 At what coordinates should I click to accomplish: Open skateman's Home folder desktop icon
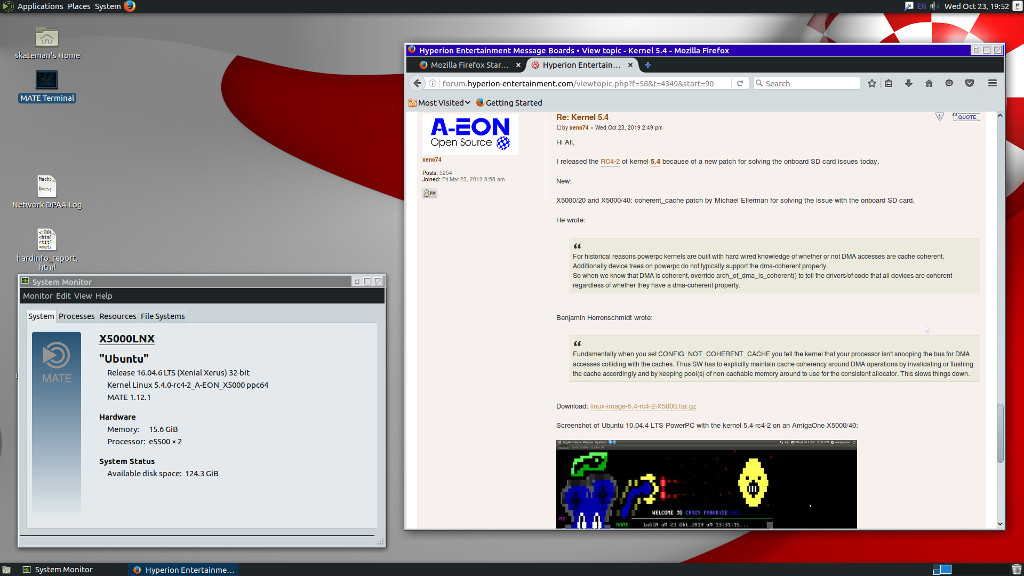point(47,38)
